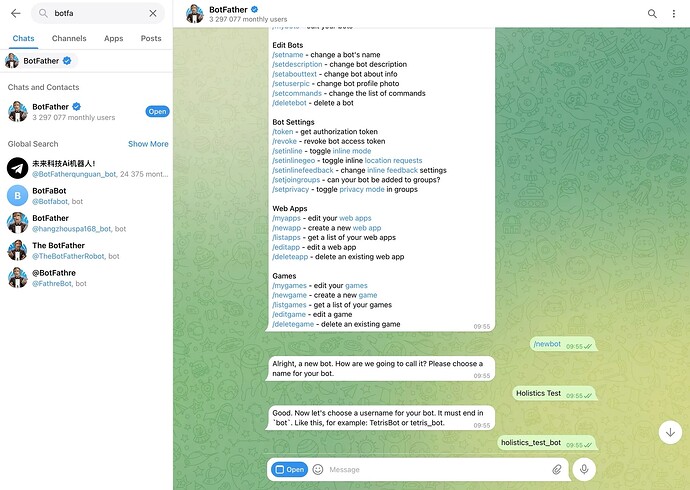Clear the botfa search text
The height and width of the screenshot is (490, 690).
153,13
